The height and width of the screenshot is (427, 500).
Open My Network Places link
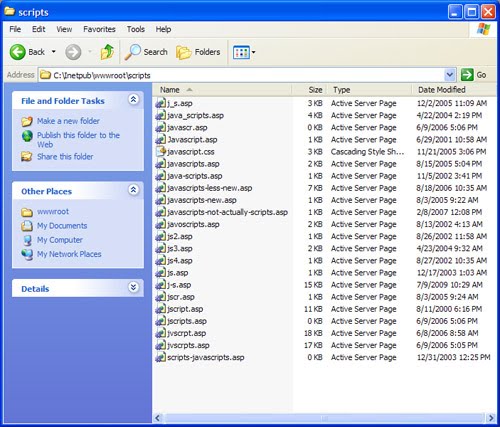pos(69,254)
